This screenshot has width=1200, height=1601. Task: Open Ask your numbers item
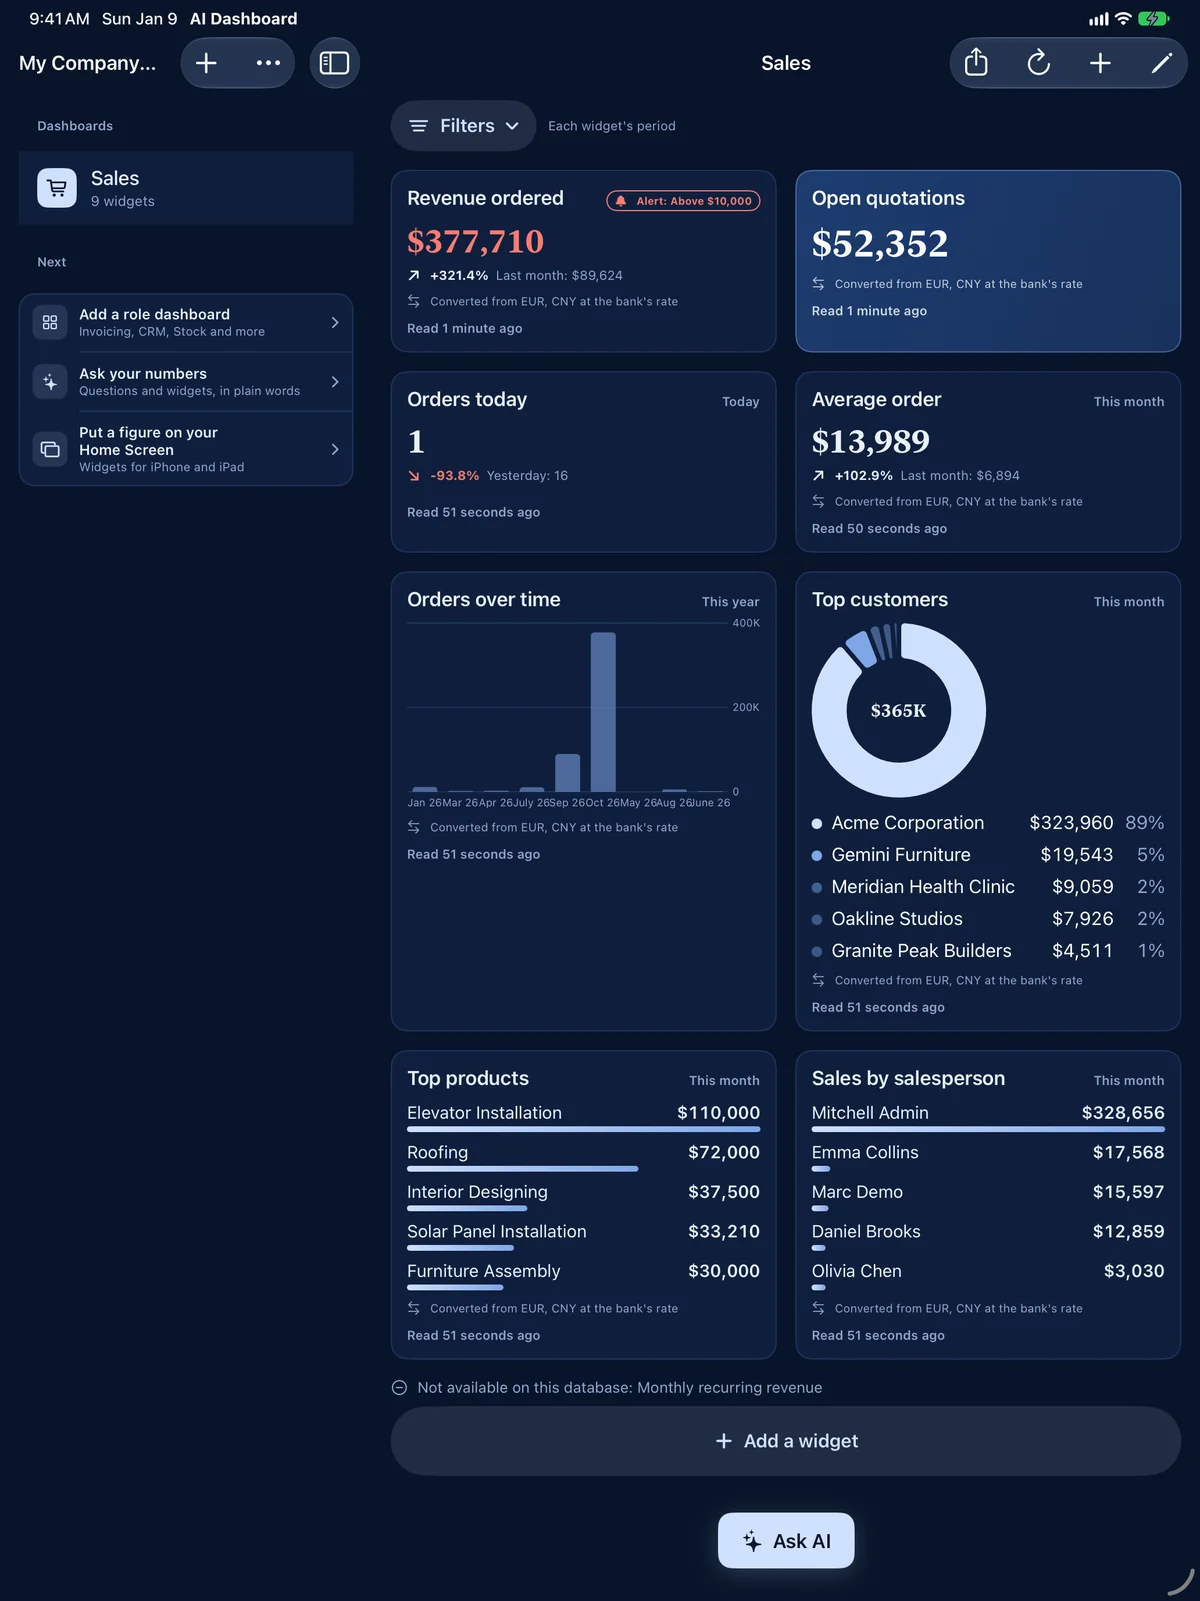(186, 382)
